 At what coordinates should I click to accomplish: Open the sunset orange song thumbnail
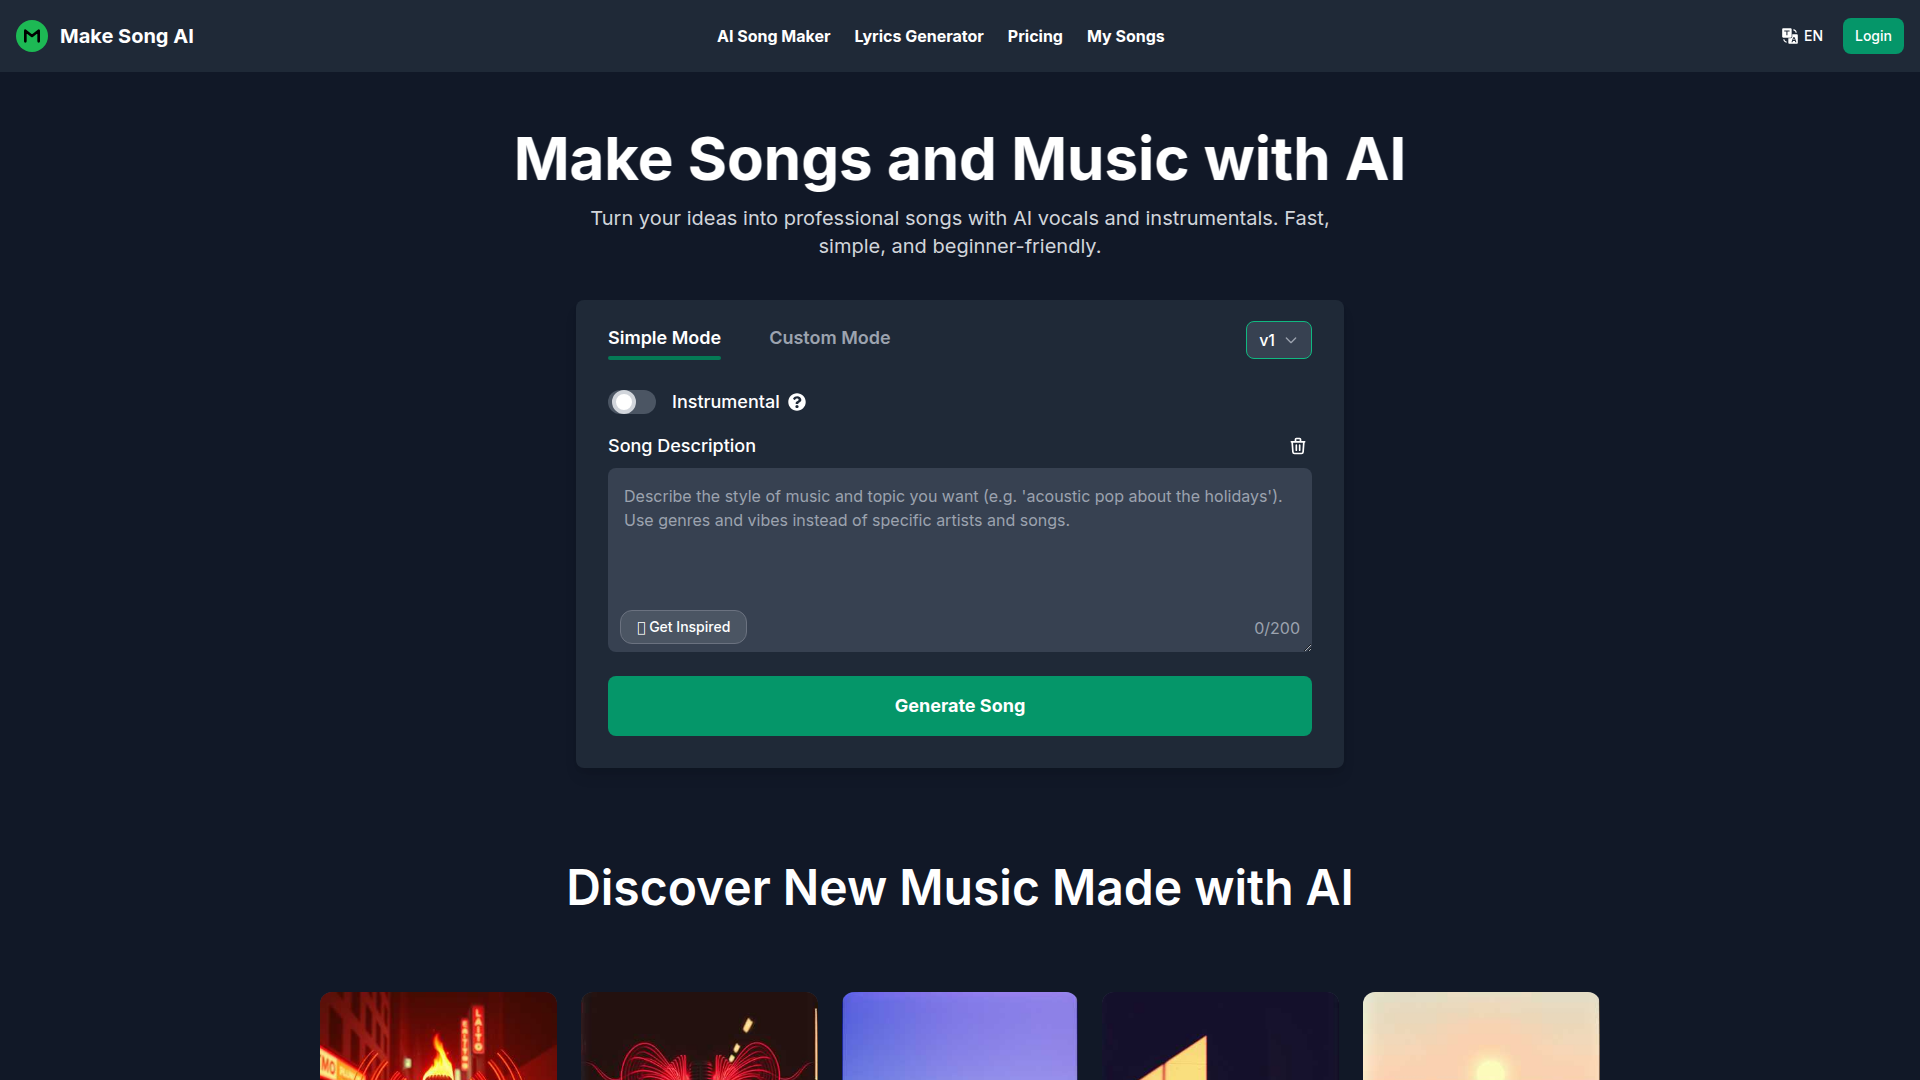pyautogui.click(x=1481, y=1036)
